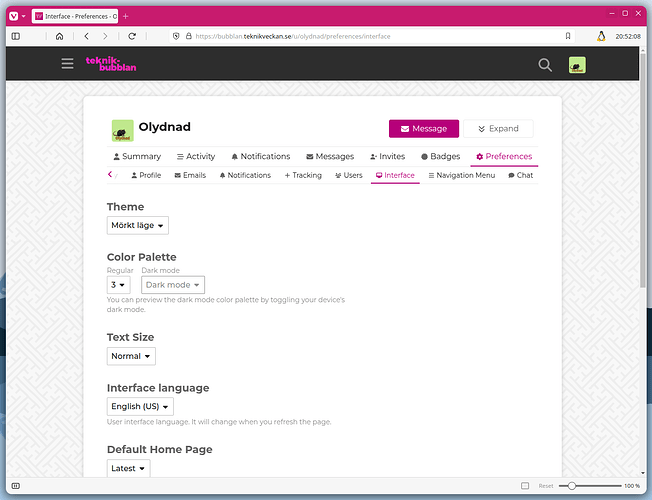Image resolution: width=652 pixels, height=500 pixels.
Task: Expand the Regular color palette dropdown
Action: (119, 285)
